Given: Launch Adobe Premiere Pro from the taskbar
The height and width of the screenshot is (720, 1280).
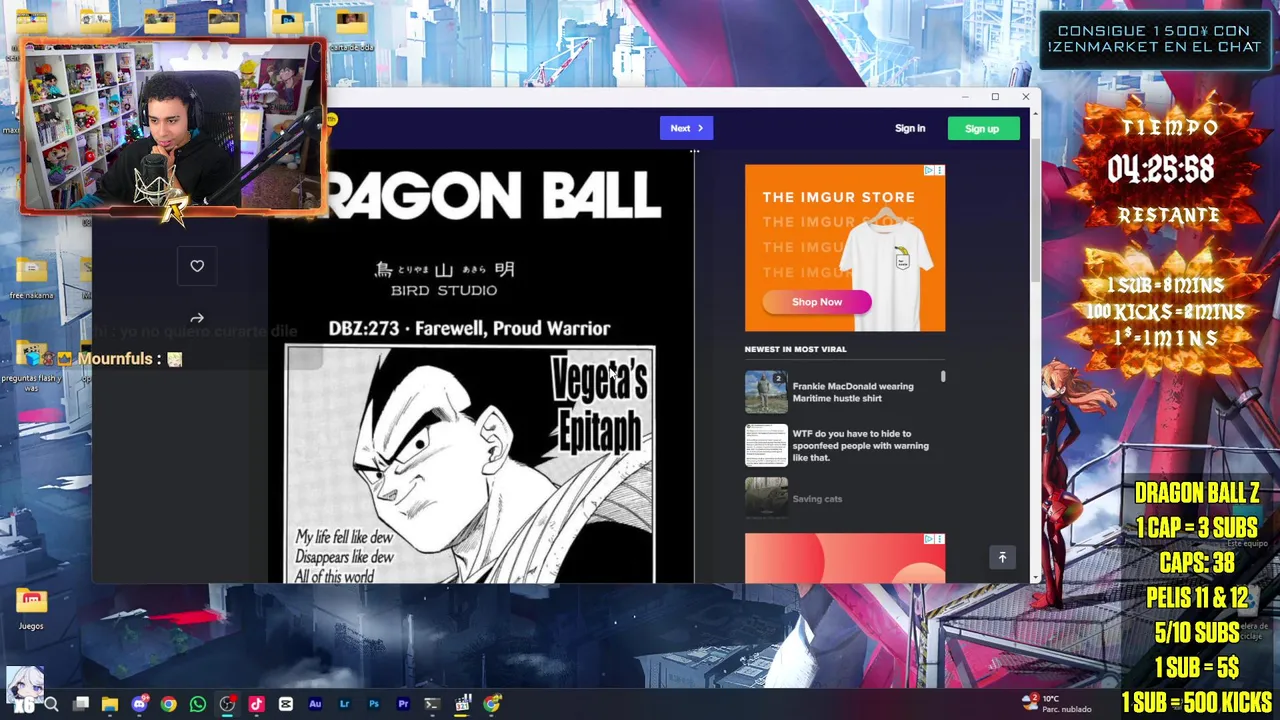Looking at the screenshot, I should coord(403,704).
